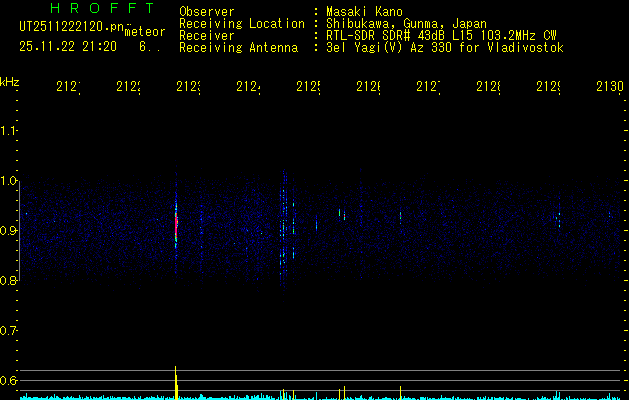This screenshot has height=400, width=629.
Task: Click the "meteor" label under the file name
Action: [145, 32]
